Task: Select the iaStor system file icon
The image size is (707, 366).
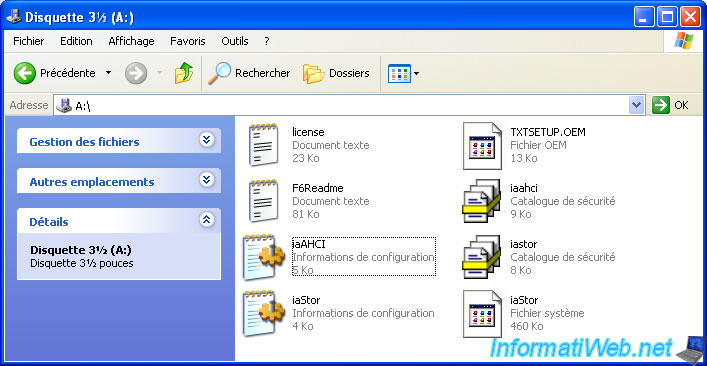Action: pos(482,314)
